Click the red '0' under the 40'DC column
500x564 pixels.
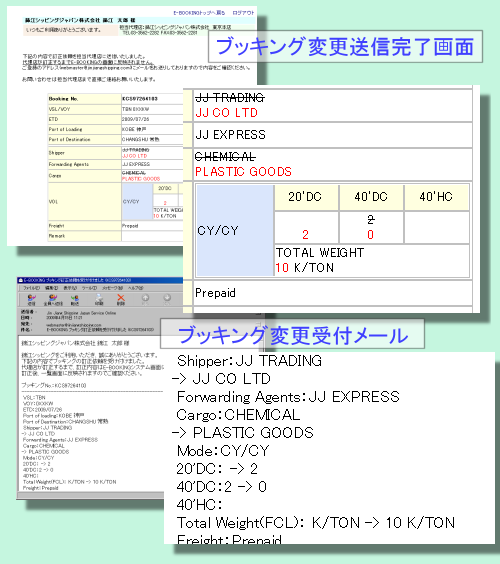click(x=371, y=235)
